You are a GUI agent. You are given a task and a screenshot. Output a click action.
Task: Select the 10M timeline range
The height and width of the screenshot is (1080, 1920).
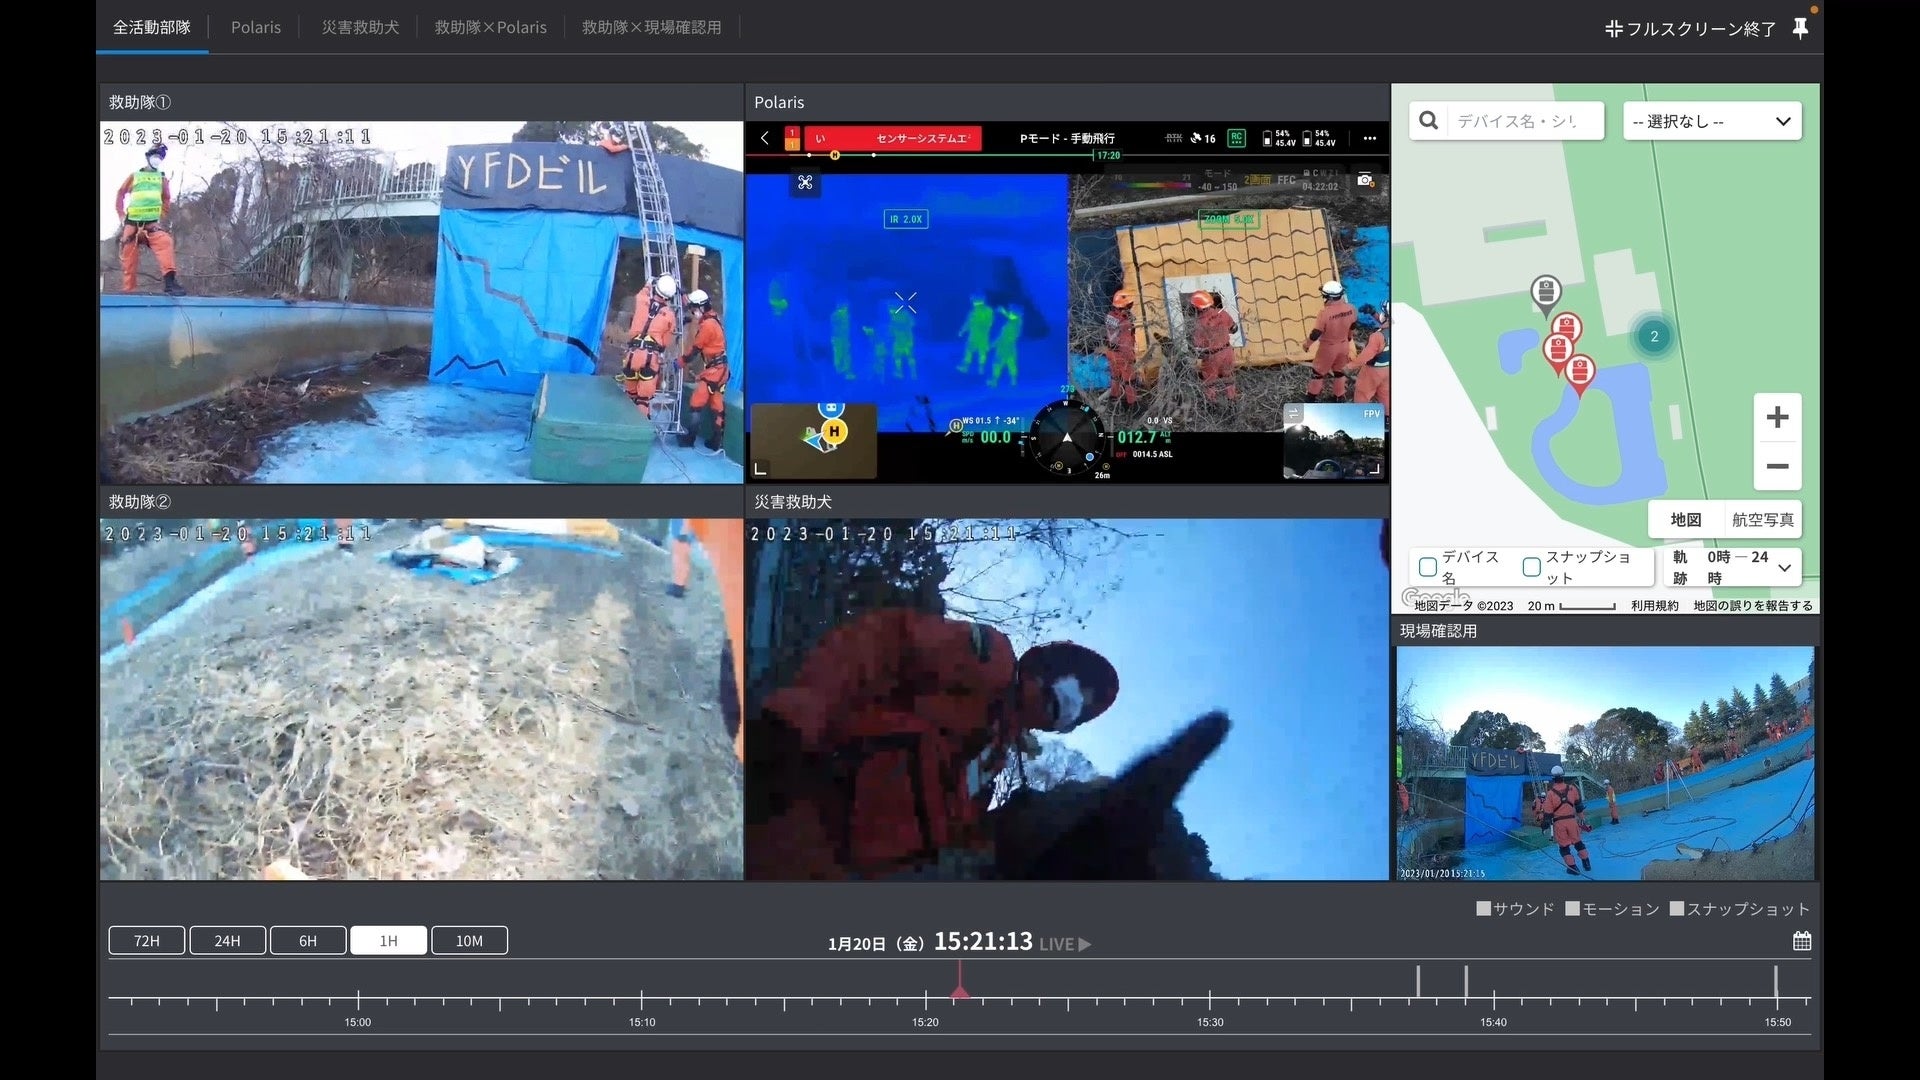pos(469,941)
